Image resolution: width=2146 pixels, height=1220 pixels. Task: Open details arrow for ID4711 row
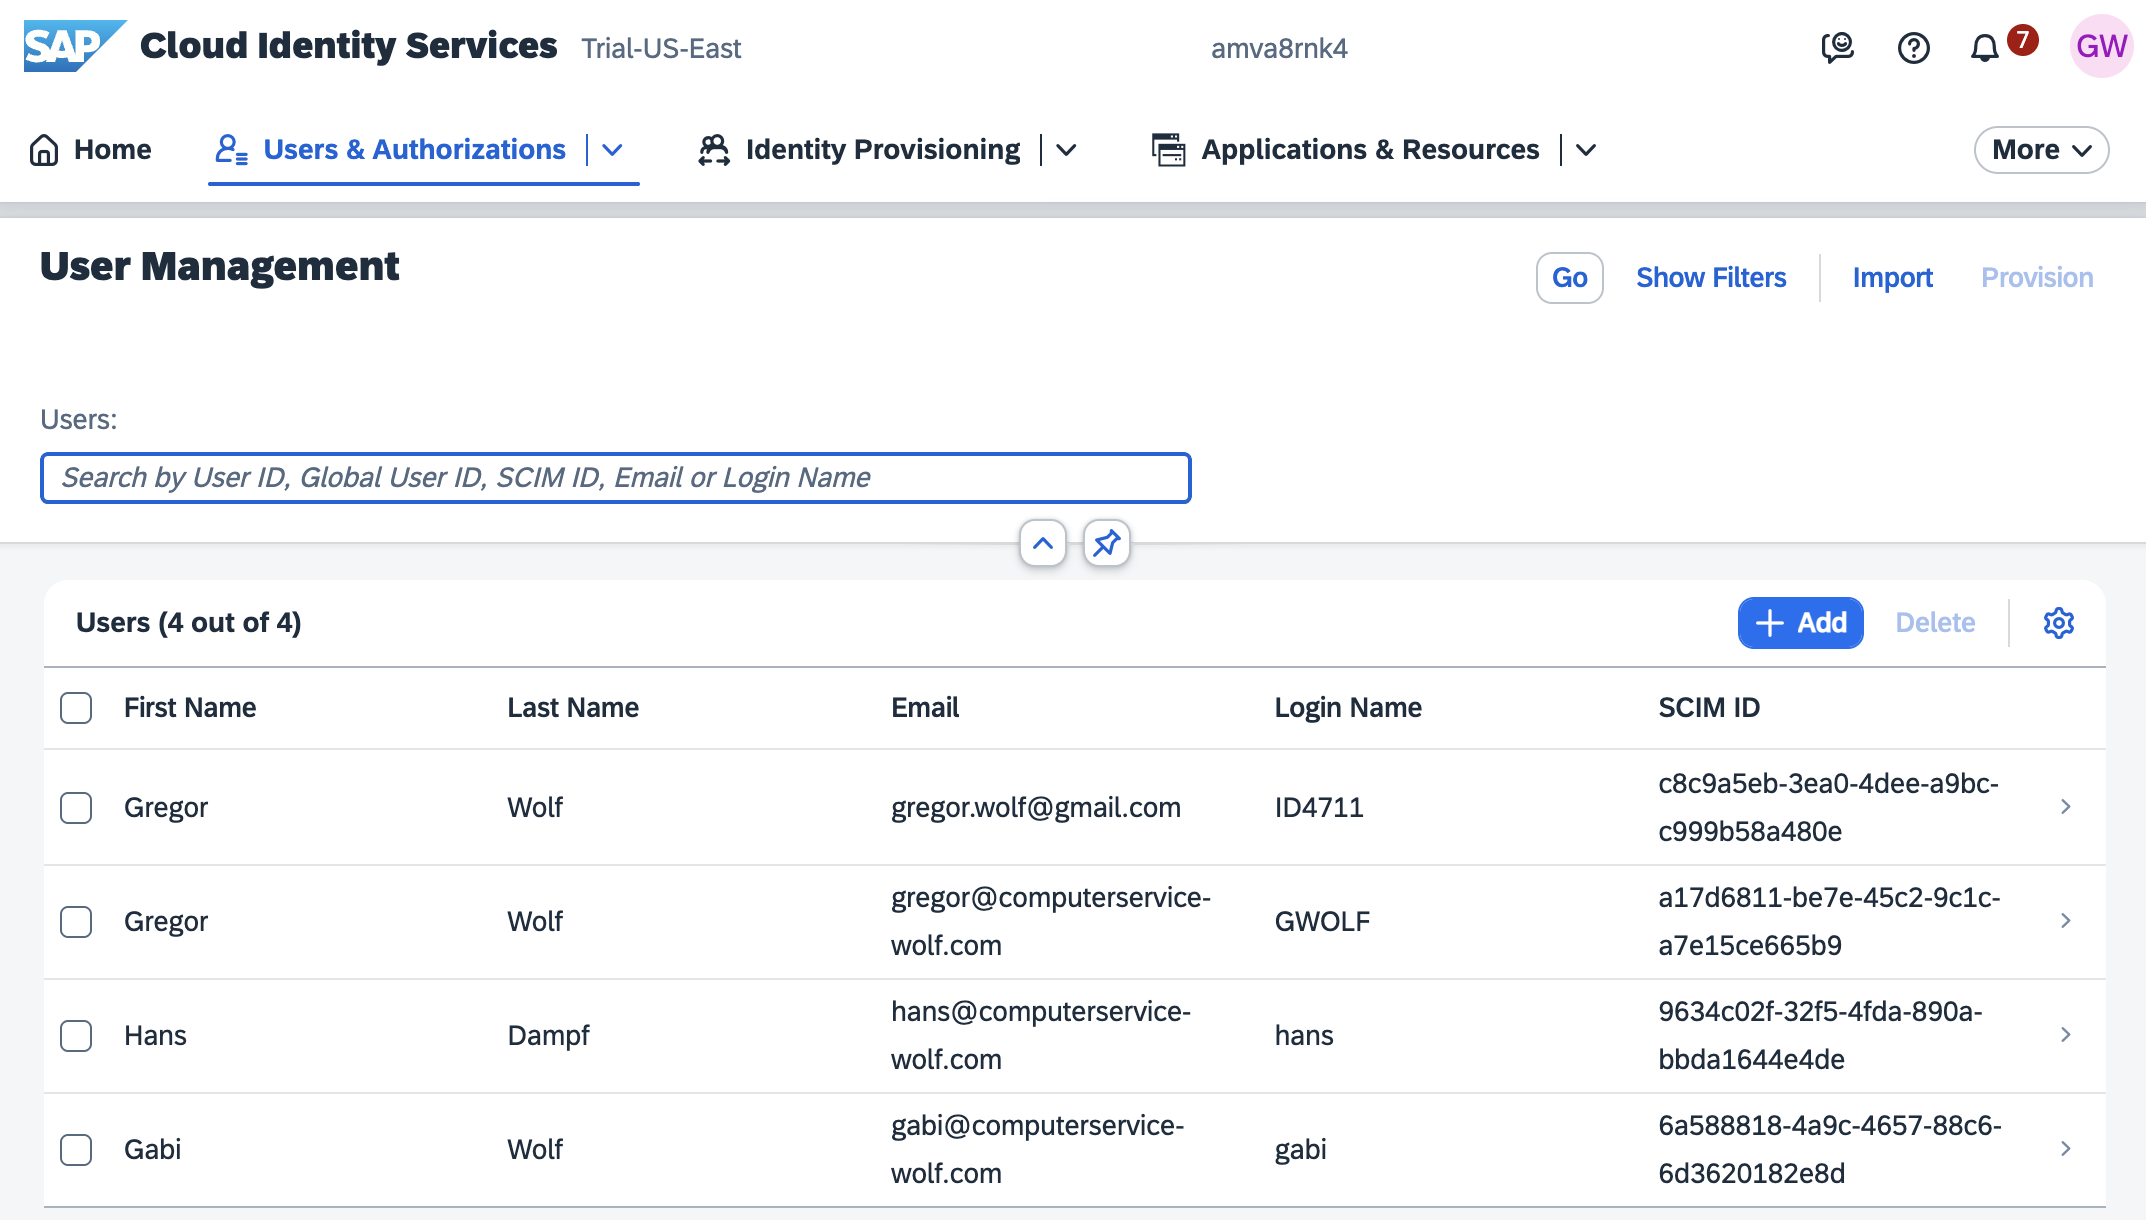pos(2065,806)
